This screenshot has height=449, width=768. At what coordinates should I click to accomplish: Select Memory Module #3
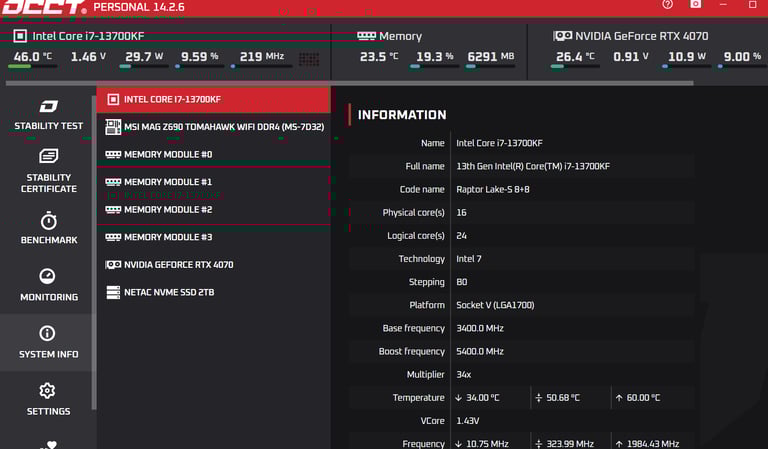(214, 237)
